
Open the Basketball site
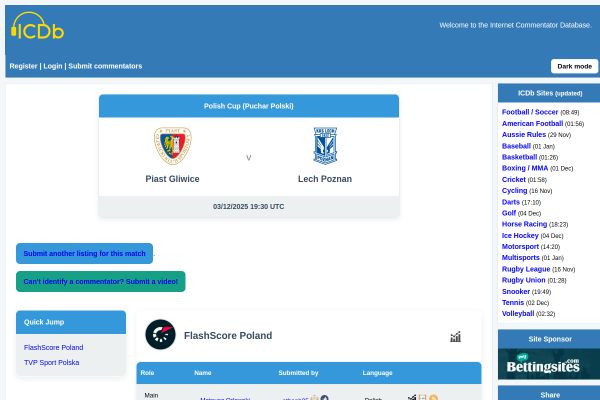(x=519, y=157)
